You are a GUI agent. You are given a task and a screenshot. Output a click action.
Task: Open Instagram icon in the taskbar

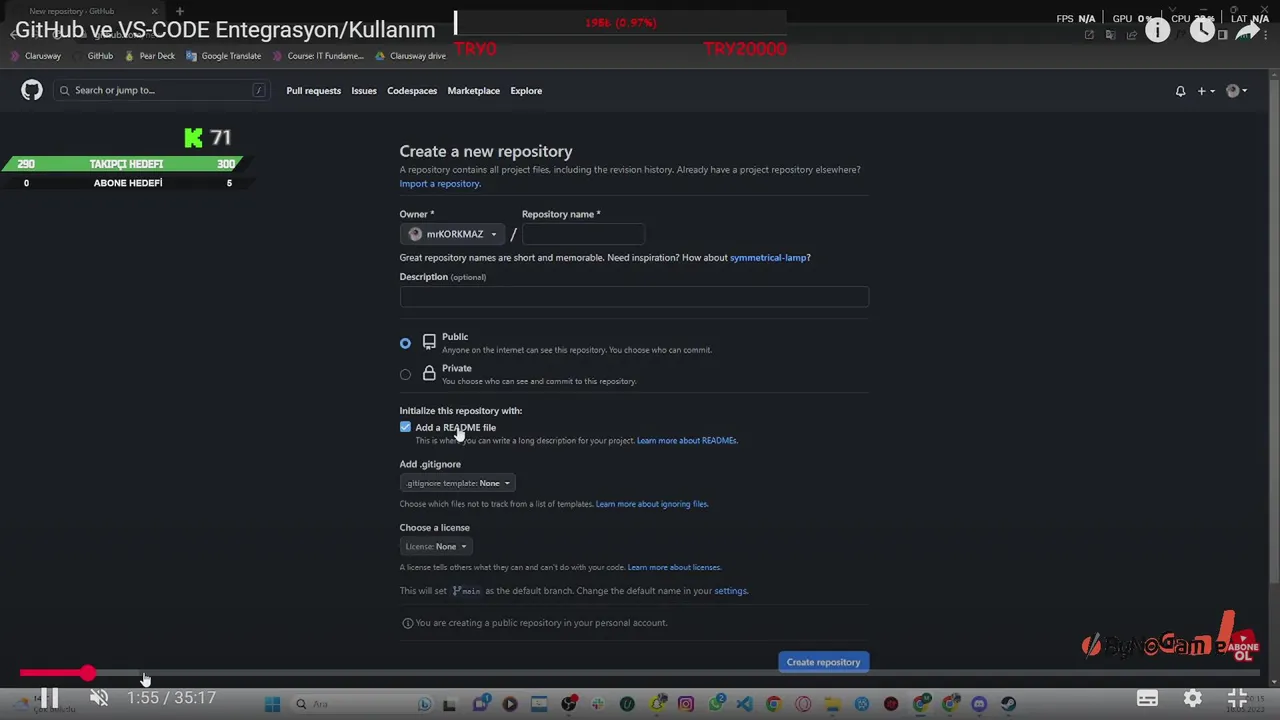[x=686, y=704]
